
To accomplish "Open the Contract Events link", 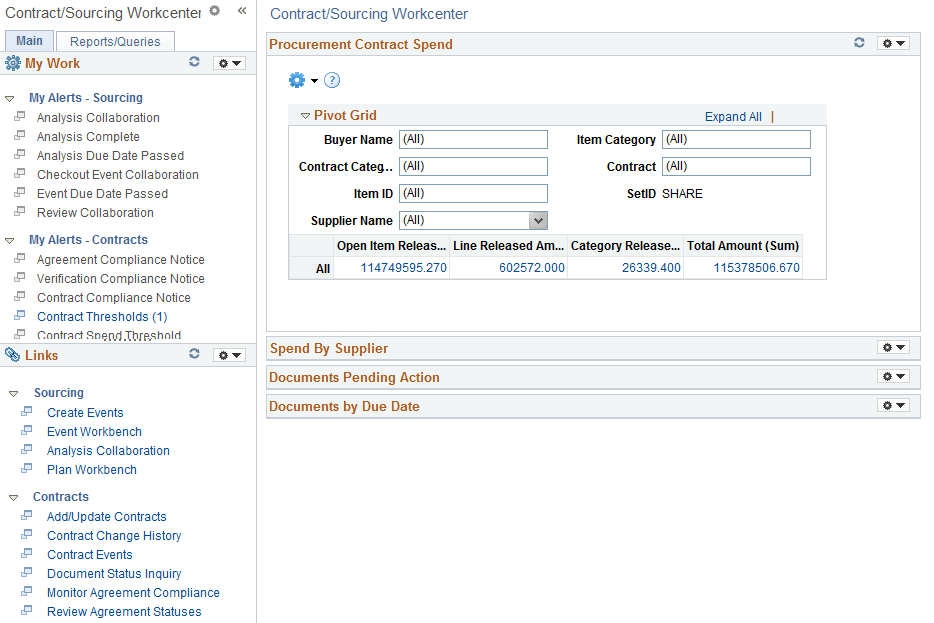I will tap(89, 555).
